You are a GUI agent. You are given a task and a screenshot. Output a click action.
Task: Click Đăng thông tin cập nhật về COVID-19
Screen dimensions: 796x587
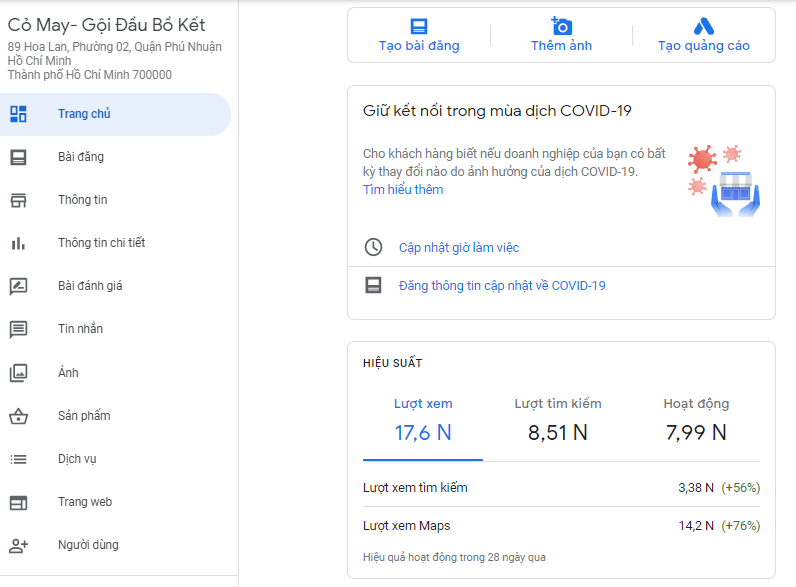502,286
